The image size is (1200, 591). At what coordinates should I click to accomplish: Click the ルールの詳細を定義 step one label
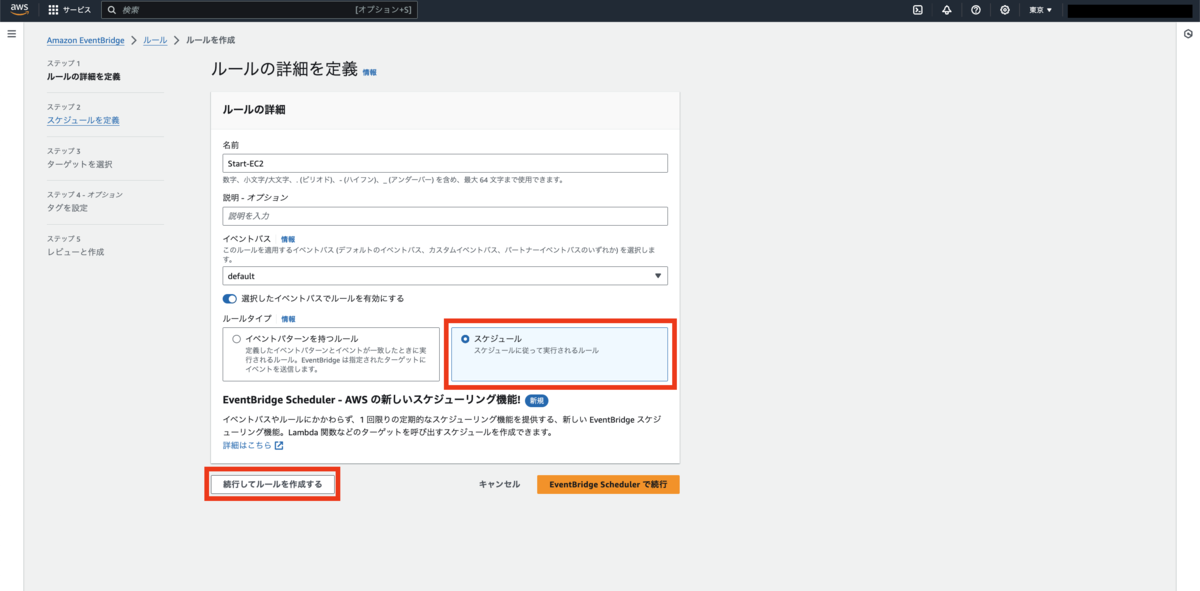(x=83, y=76)
